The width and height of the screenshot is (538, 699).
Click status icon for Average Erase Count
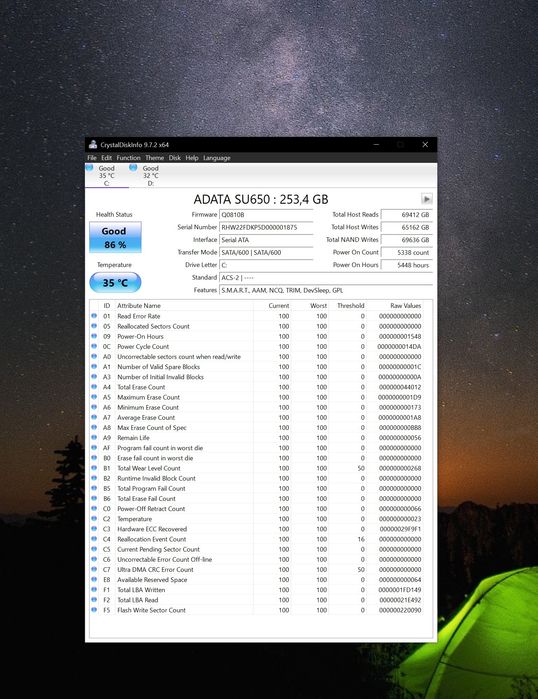click(94, 417)
